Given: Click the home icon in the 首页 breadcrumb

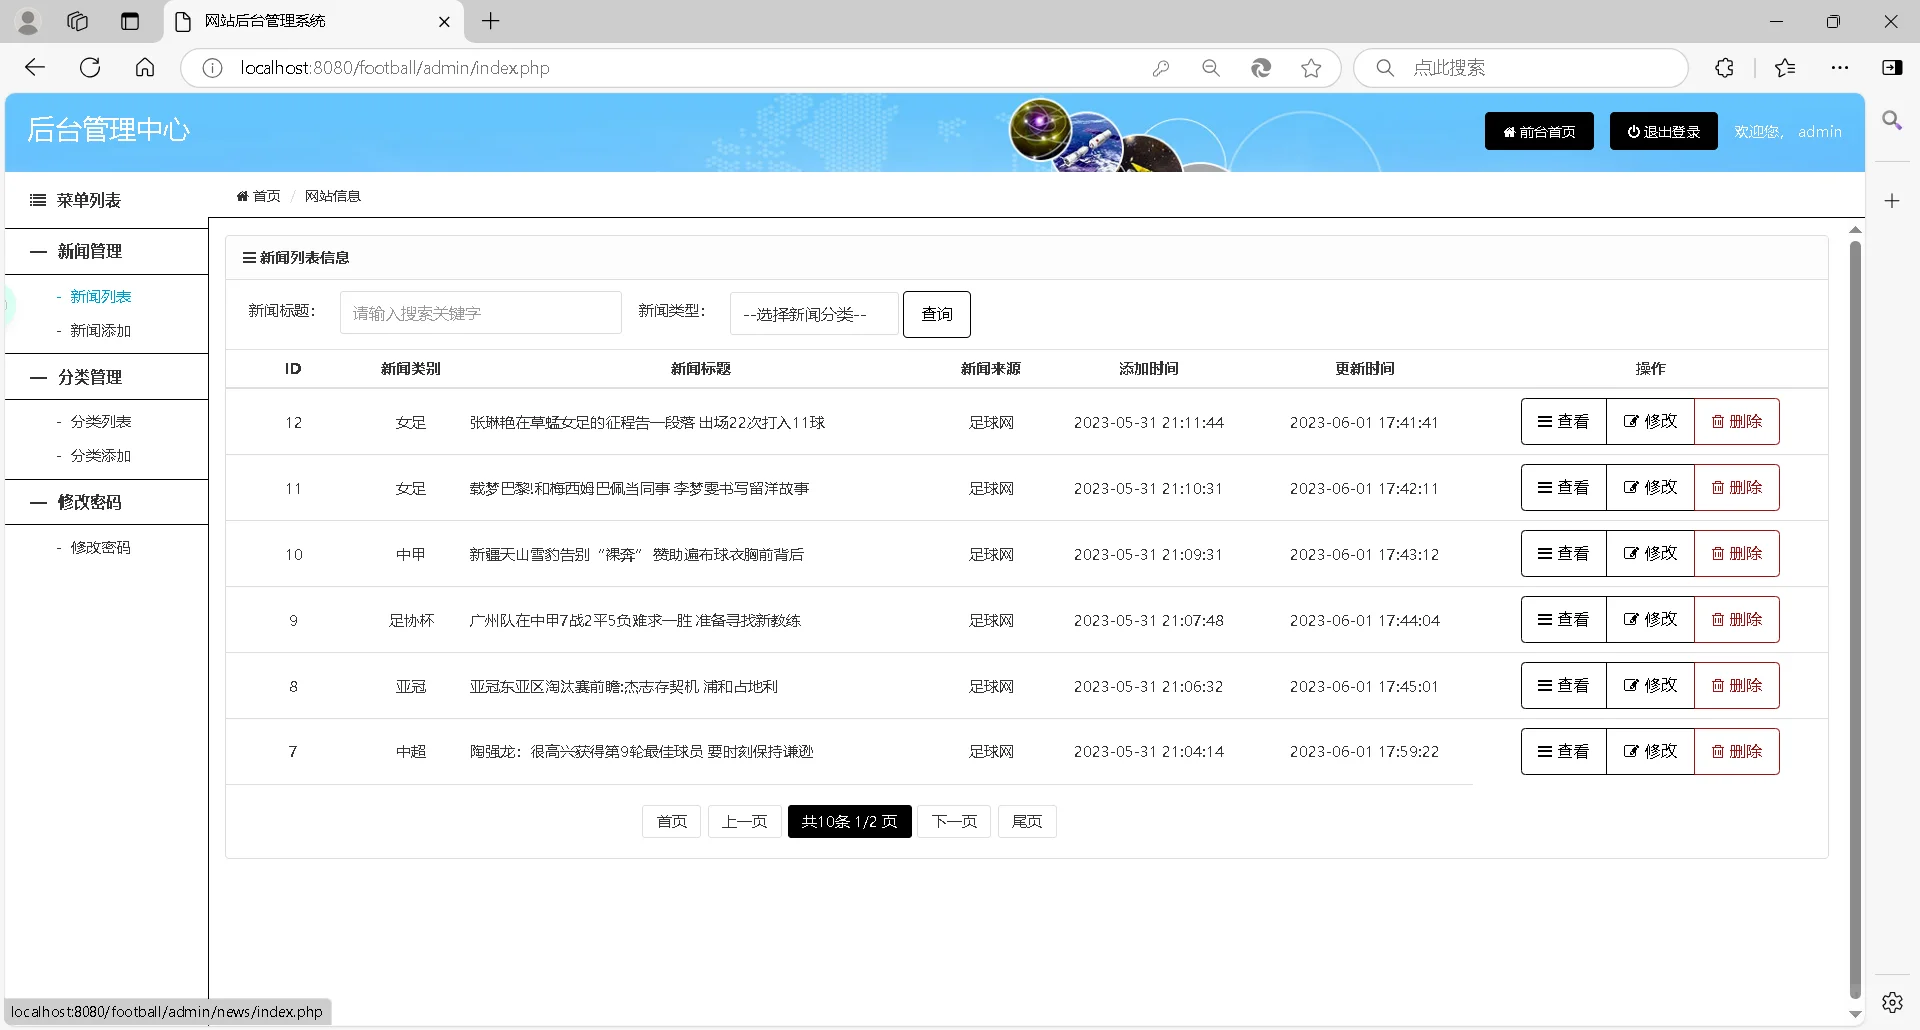Looking at the screenshot, I should (242, 195).
